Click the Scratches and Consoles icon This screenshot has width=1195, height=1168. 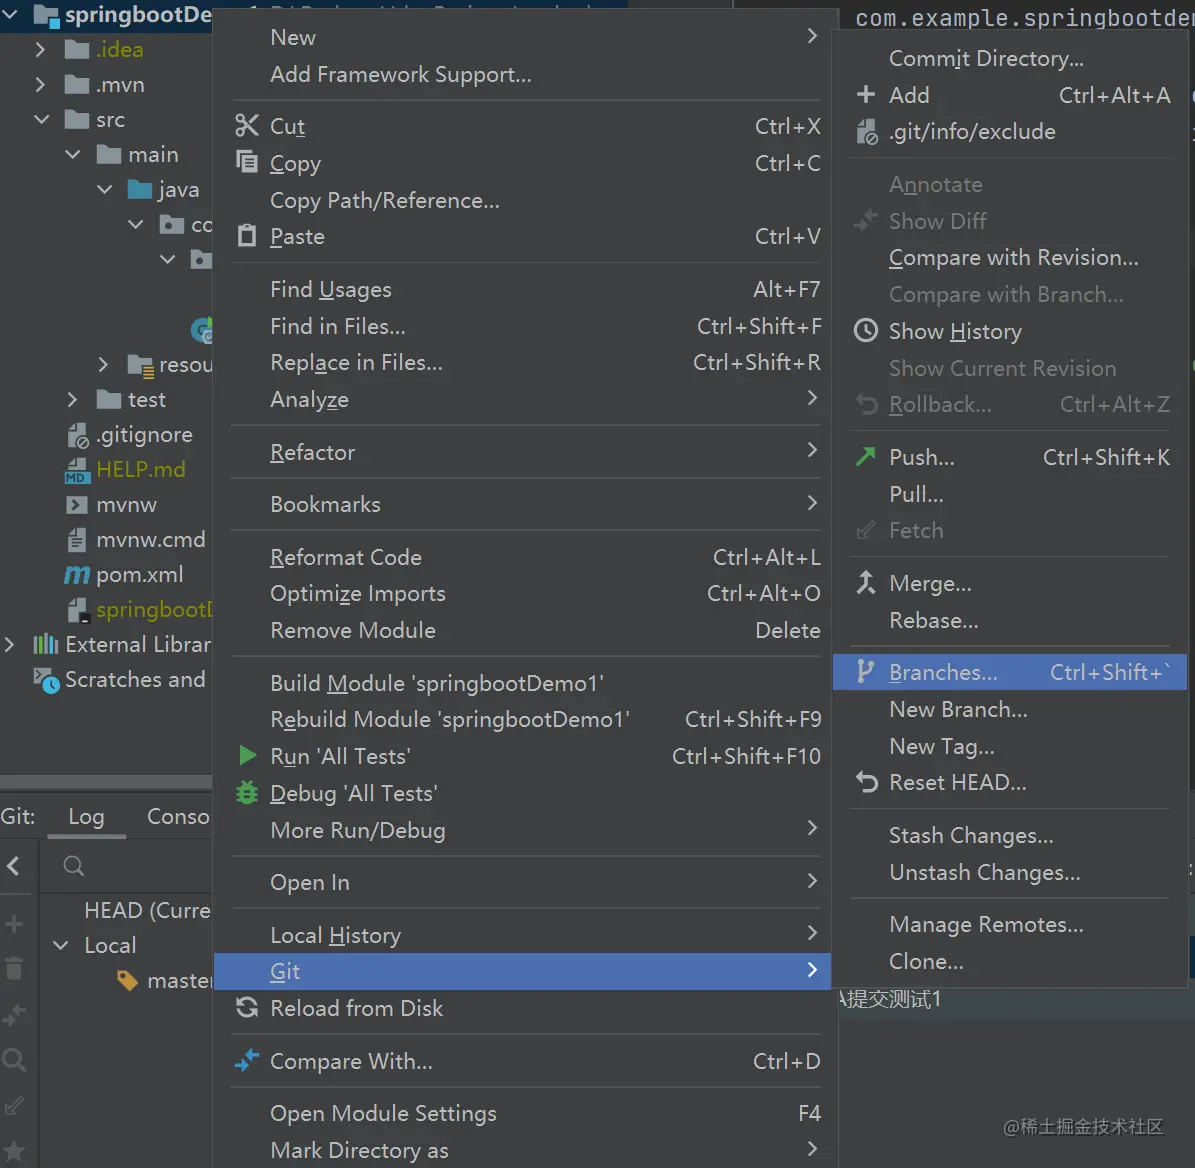(x=46, y=680)
